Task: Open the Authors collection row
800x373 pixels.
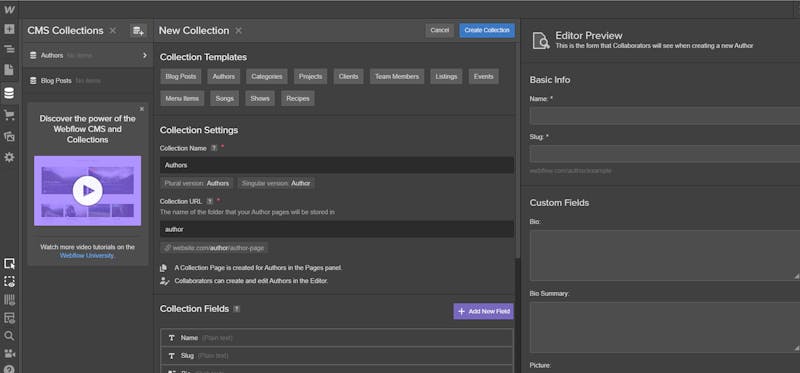Action: [x=88, y=55]
